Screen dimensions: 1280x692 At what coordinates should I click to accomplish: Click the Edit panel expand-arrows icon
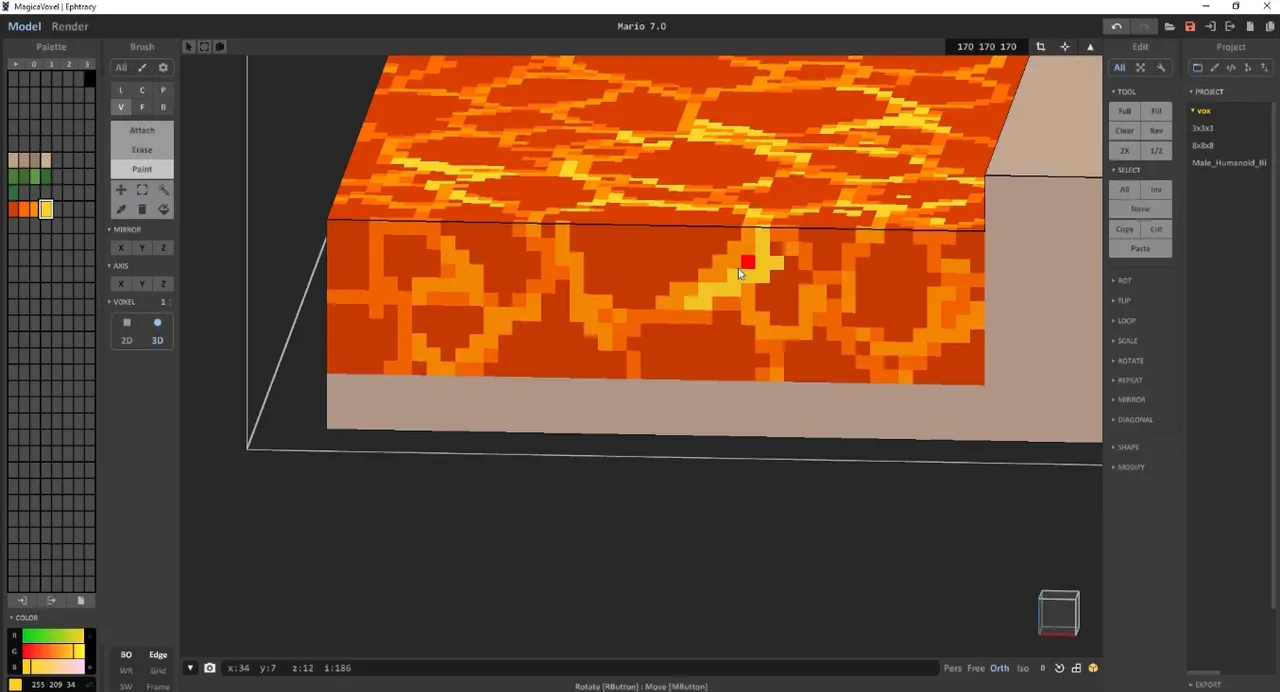pyautogui.click(x=1140, y=68)
